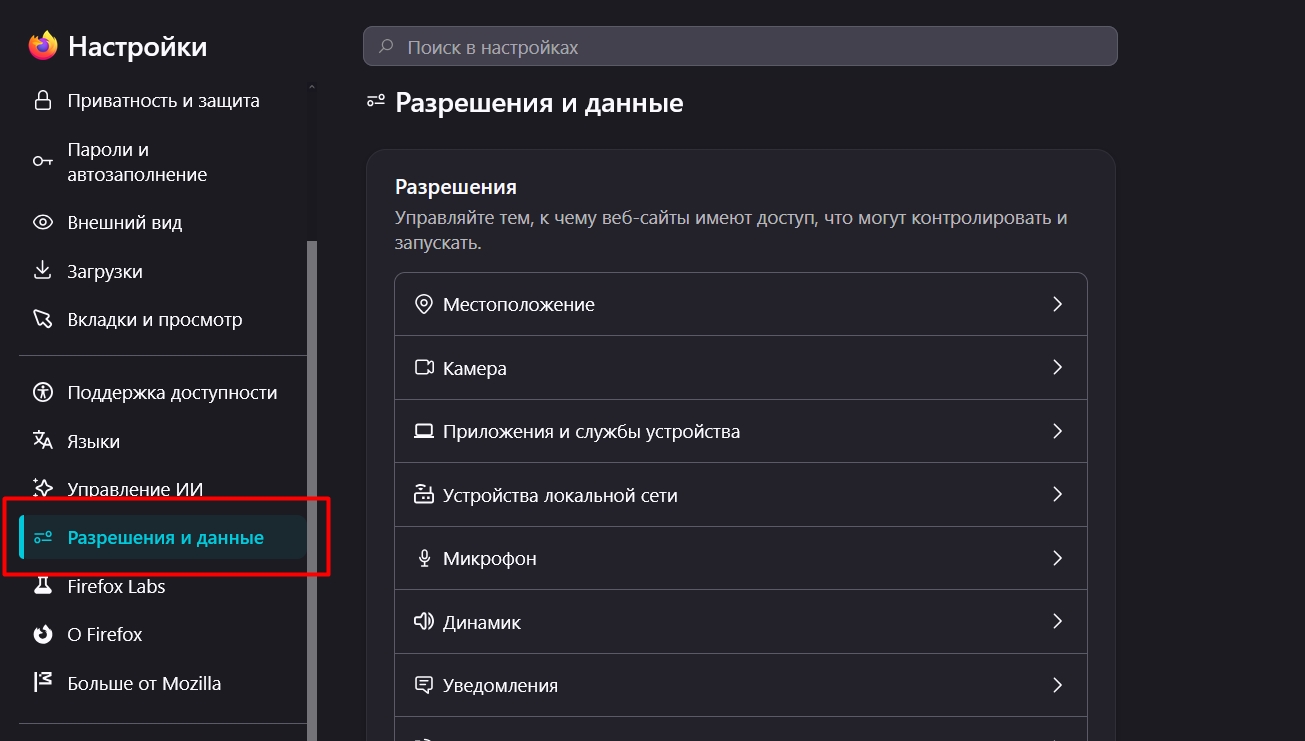The width and height of the screenshot is (1305, 741).
Task: Click the magnifier icon in the search field
Action: (x=385, y=47)
